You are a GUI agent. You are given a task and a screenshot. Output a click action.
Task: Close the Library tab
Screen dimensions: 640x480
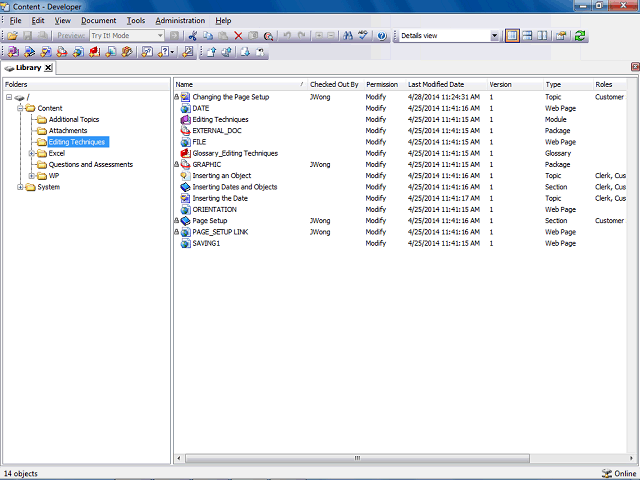coord(48,68)
